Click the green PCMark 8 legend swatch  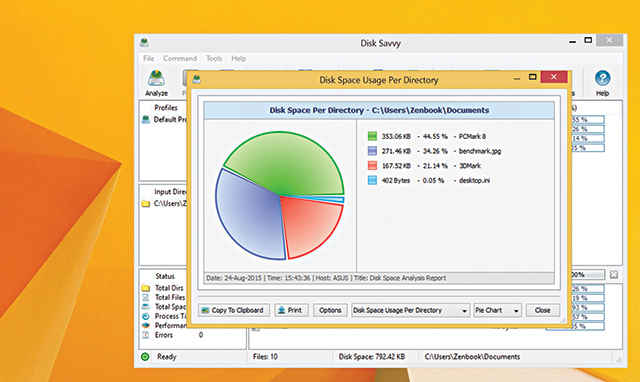(x=372, y=136)
